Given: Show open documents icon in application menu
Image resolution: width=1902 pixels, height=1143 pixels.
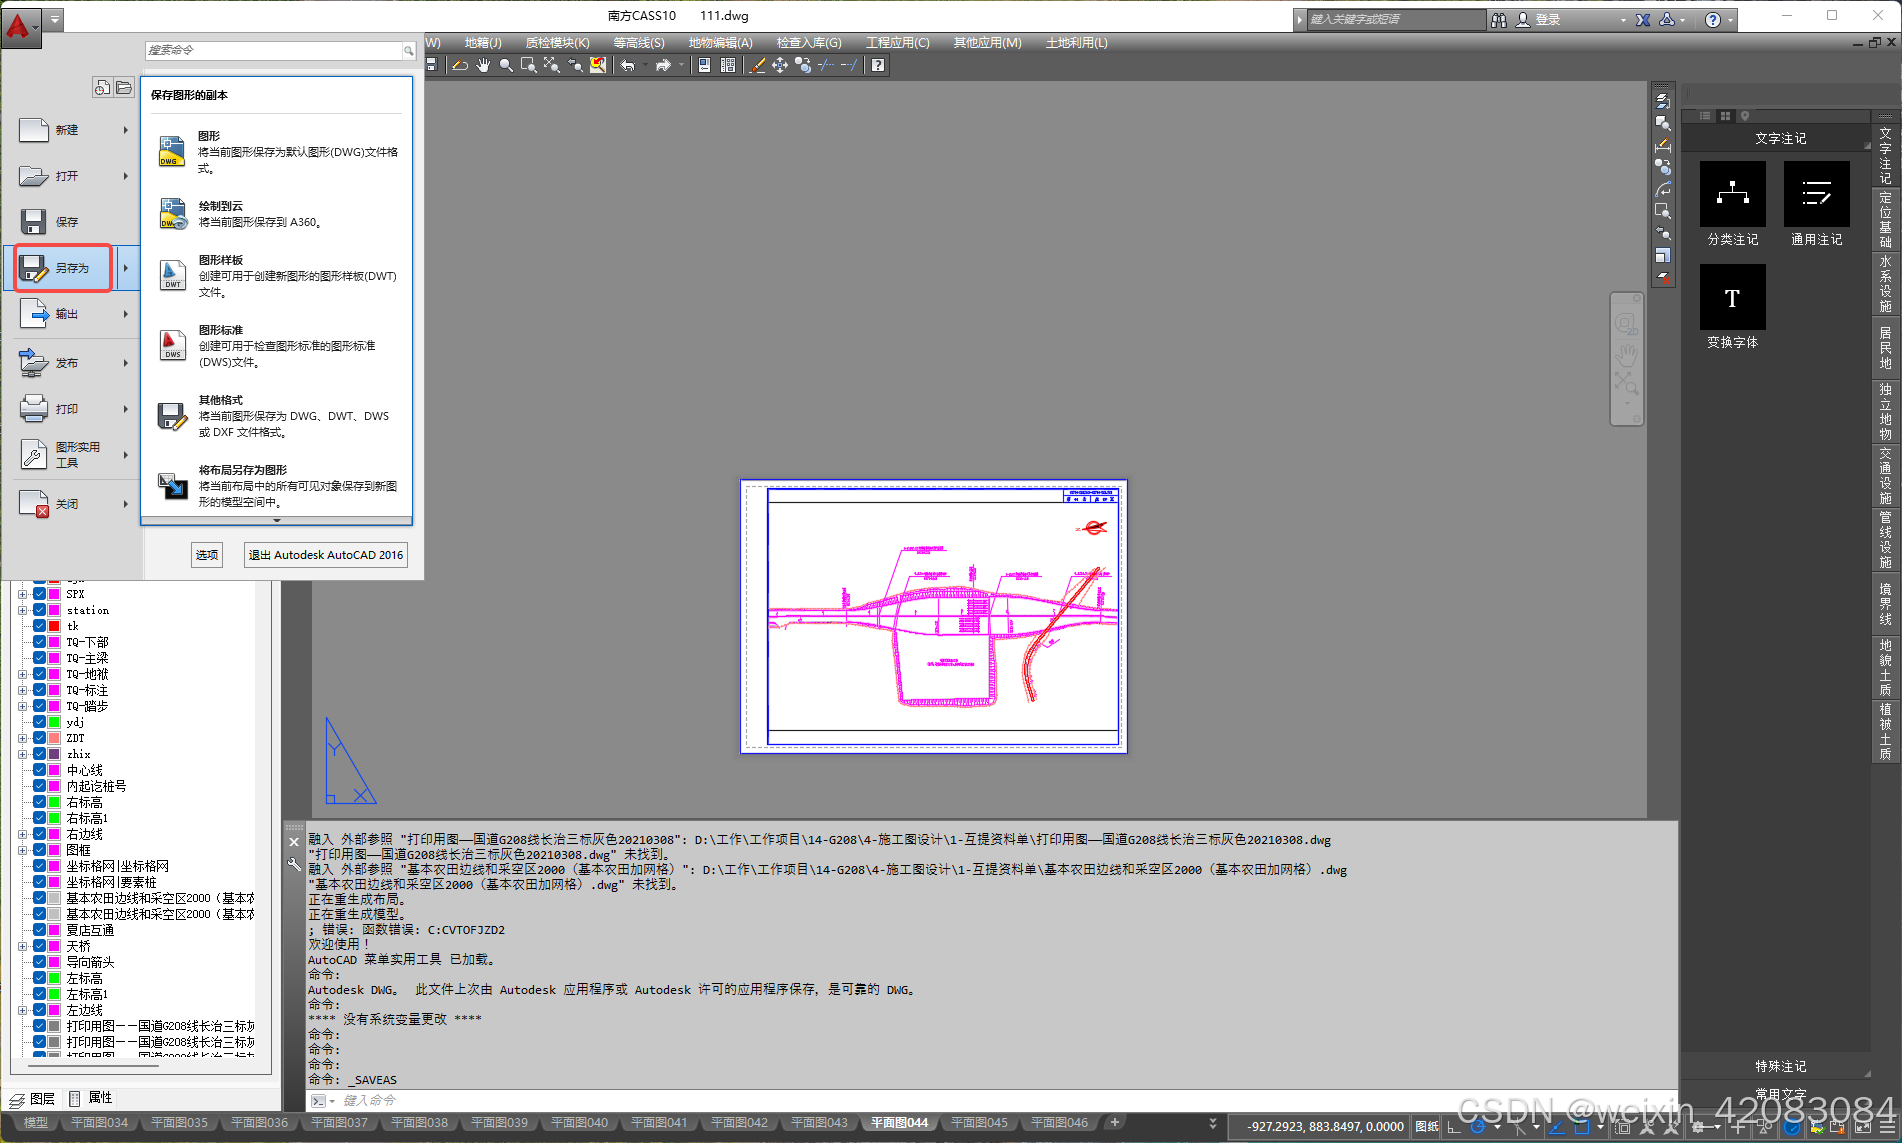Looking at the screenshot, I should [124, 88].
